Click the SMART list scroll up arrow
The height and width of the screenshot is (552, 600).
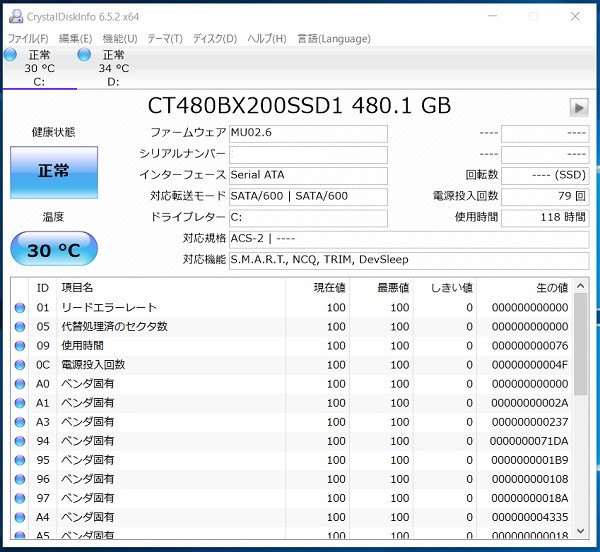tap(580, 286)
